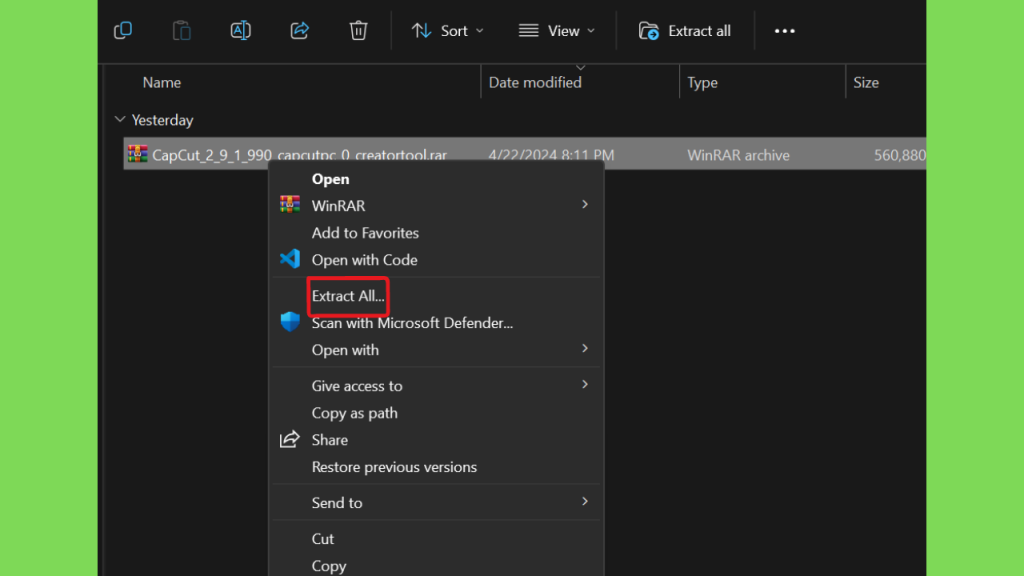Choose Open with Code
Screen dimensions: 1024x576
pos(364,260)
